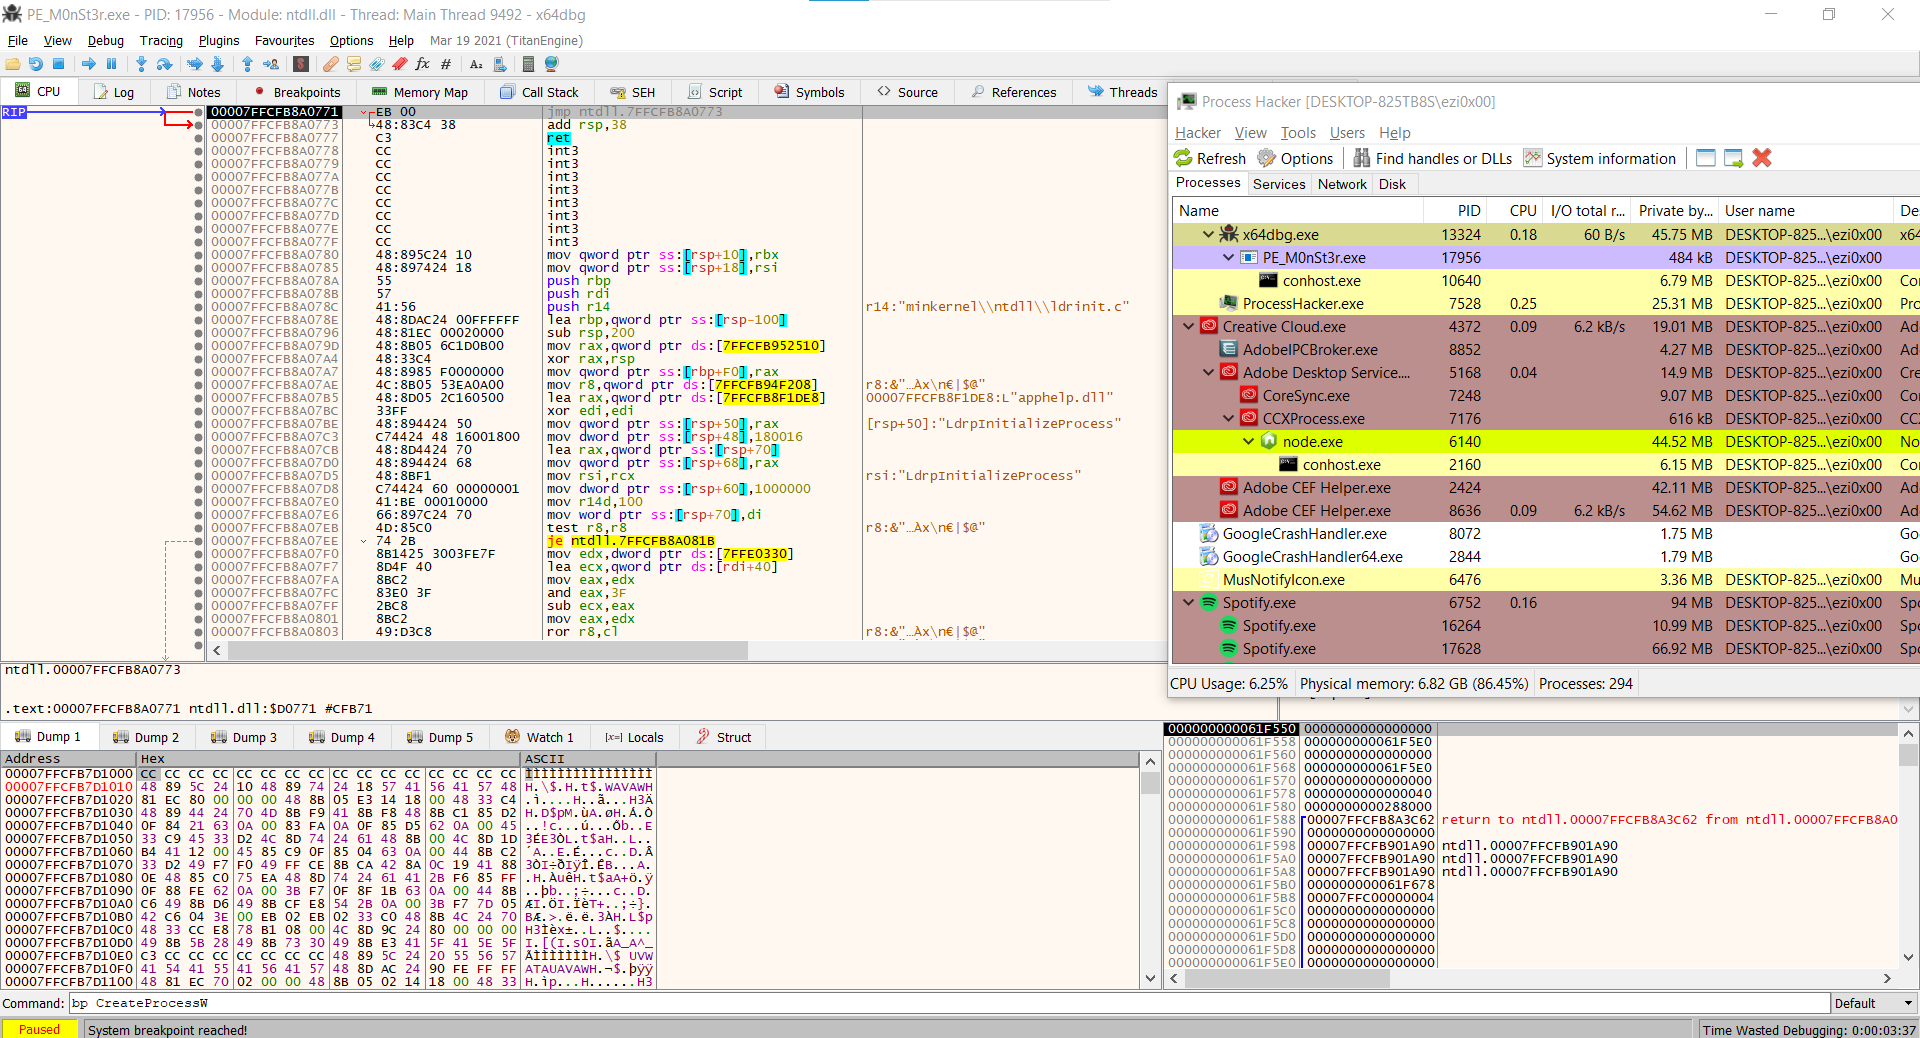Screen dimensions: 1920x1038
Task: Click the Pause execution icon
Action: pyautogui.click(x=111, y=64)
